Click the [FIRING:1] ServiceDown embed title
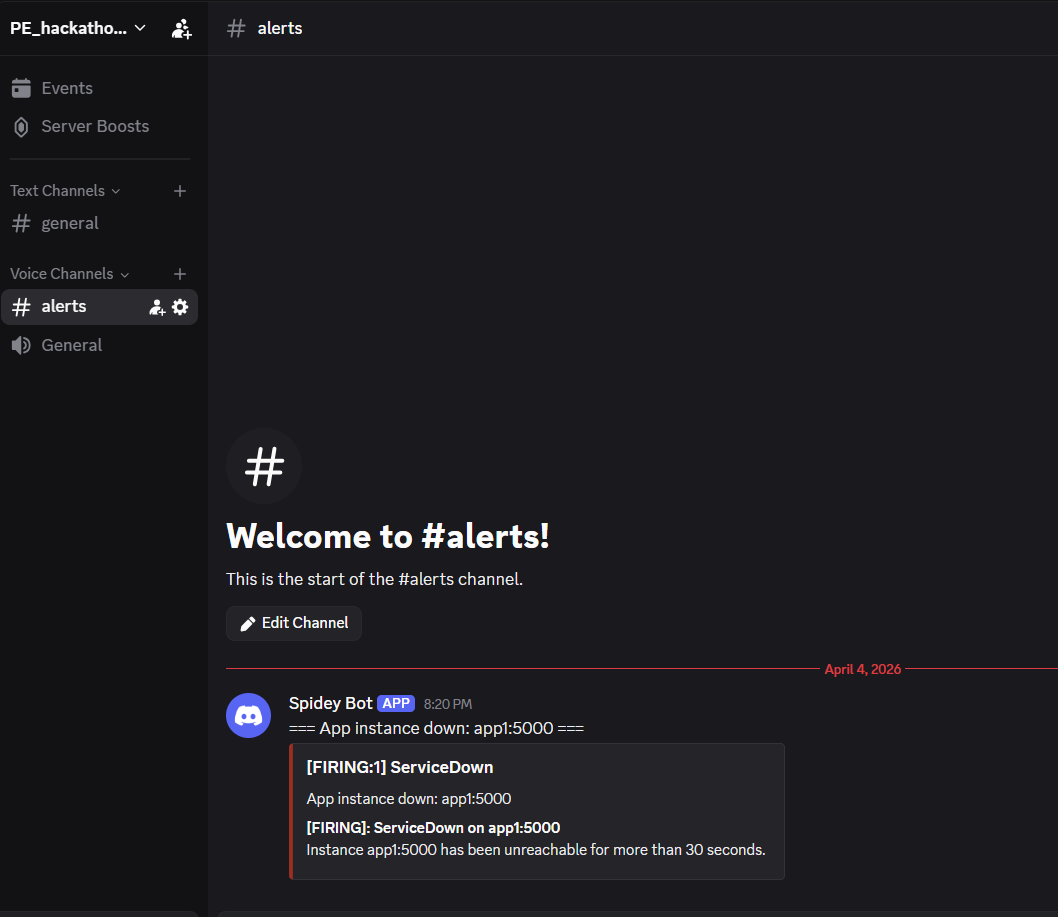 [400, 767]
